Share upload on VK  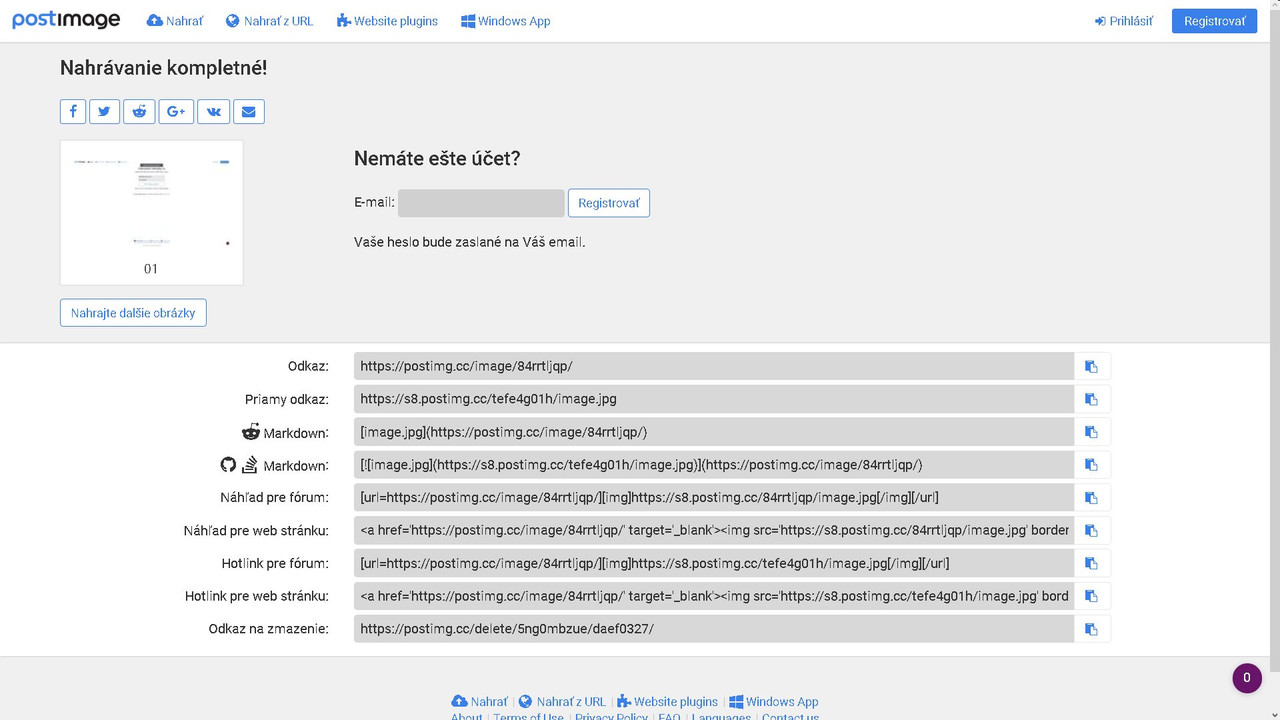[x=214, y=111]
